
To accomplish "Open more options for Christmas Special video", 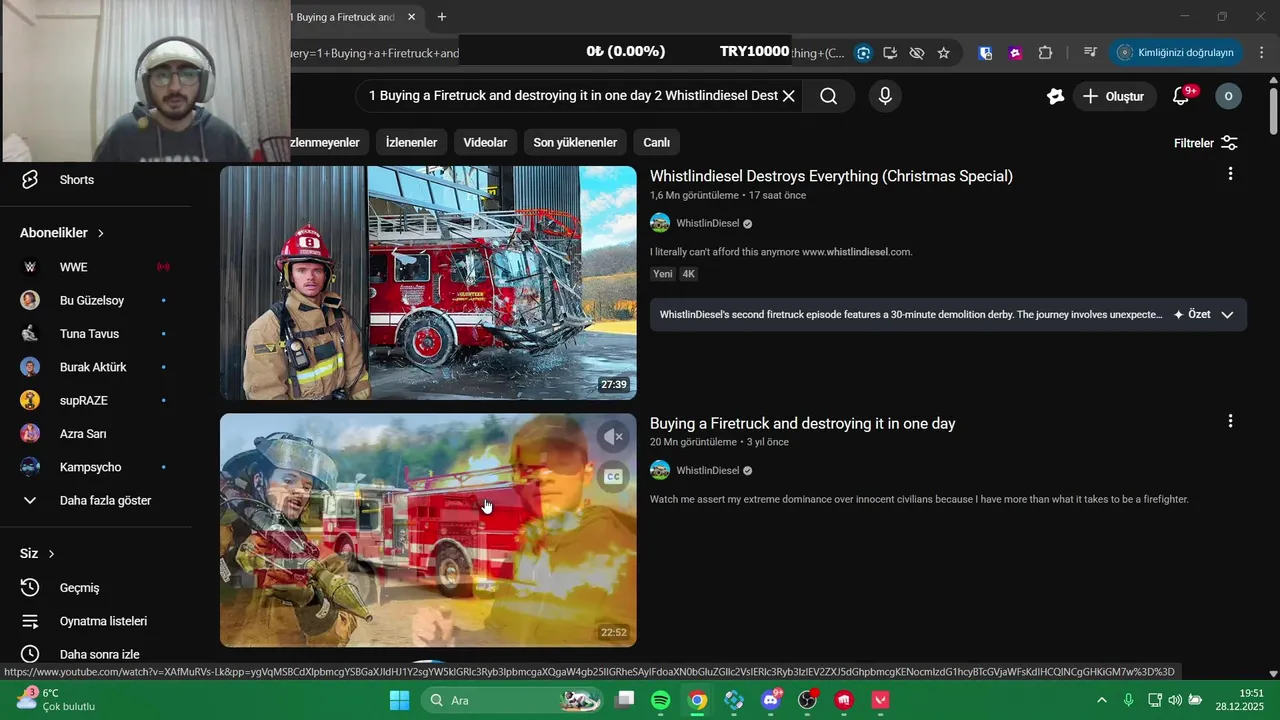I will pos(1230,174).
